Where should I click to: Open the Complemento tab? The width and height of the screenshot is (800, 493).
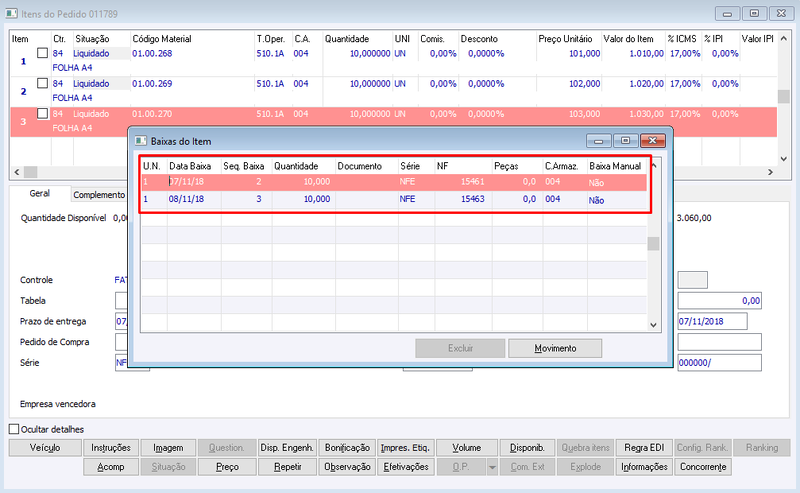pos(98,194)
